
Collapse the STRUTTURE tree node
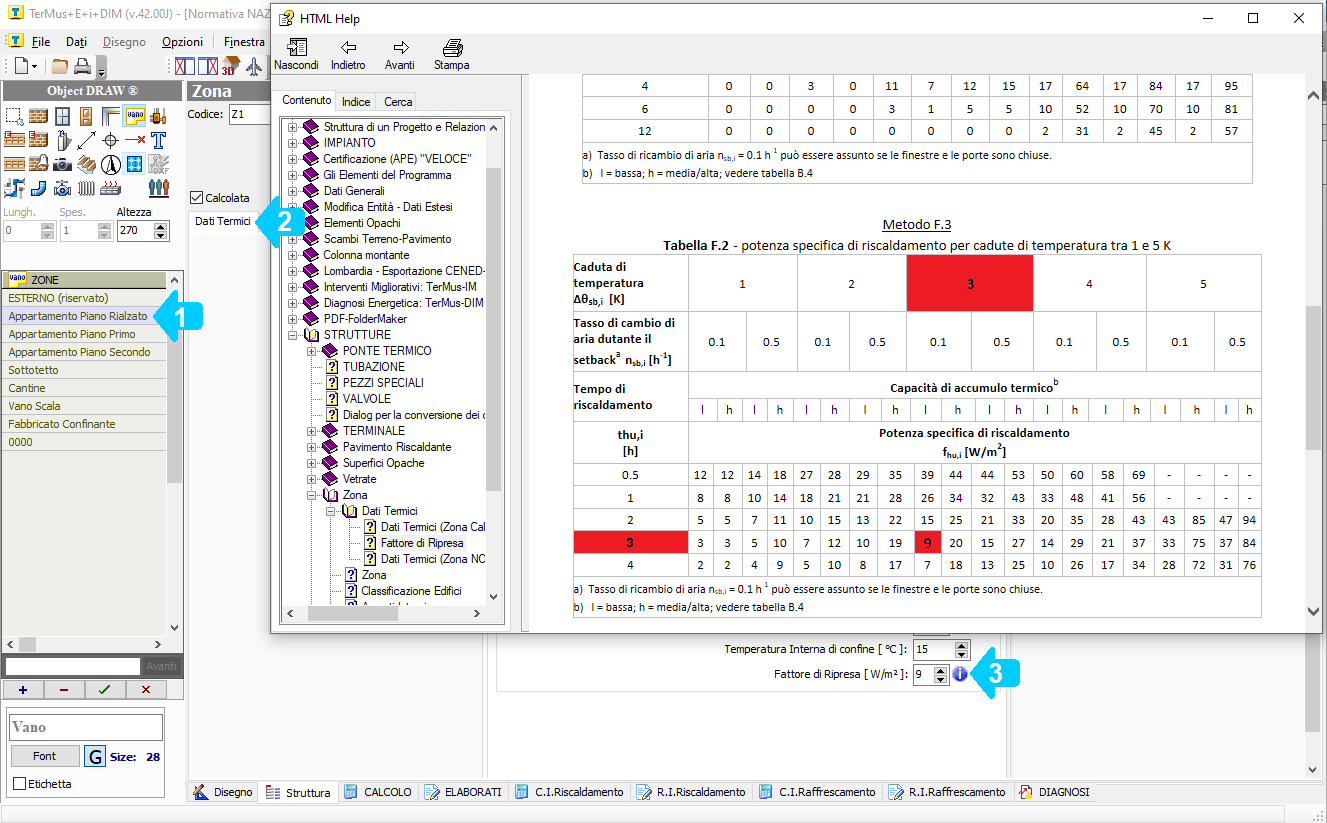pyautogui.click(x=293, y=335)
